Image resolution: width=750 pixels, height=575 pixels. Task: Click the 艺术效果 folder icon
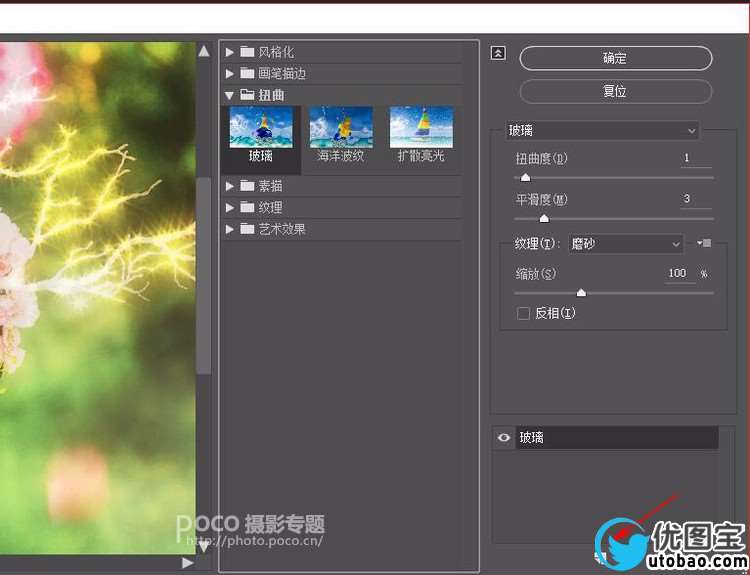(247, 229)
